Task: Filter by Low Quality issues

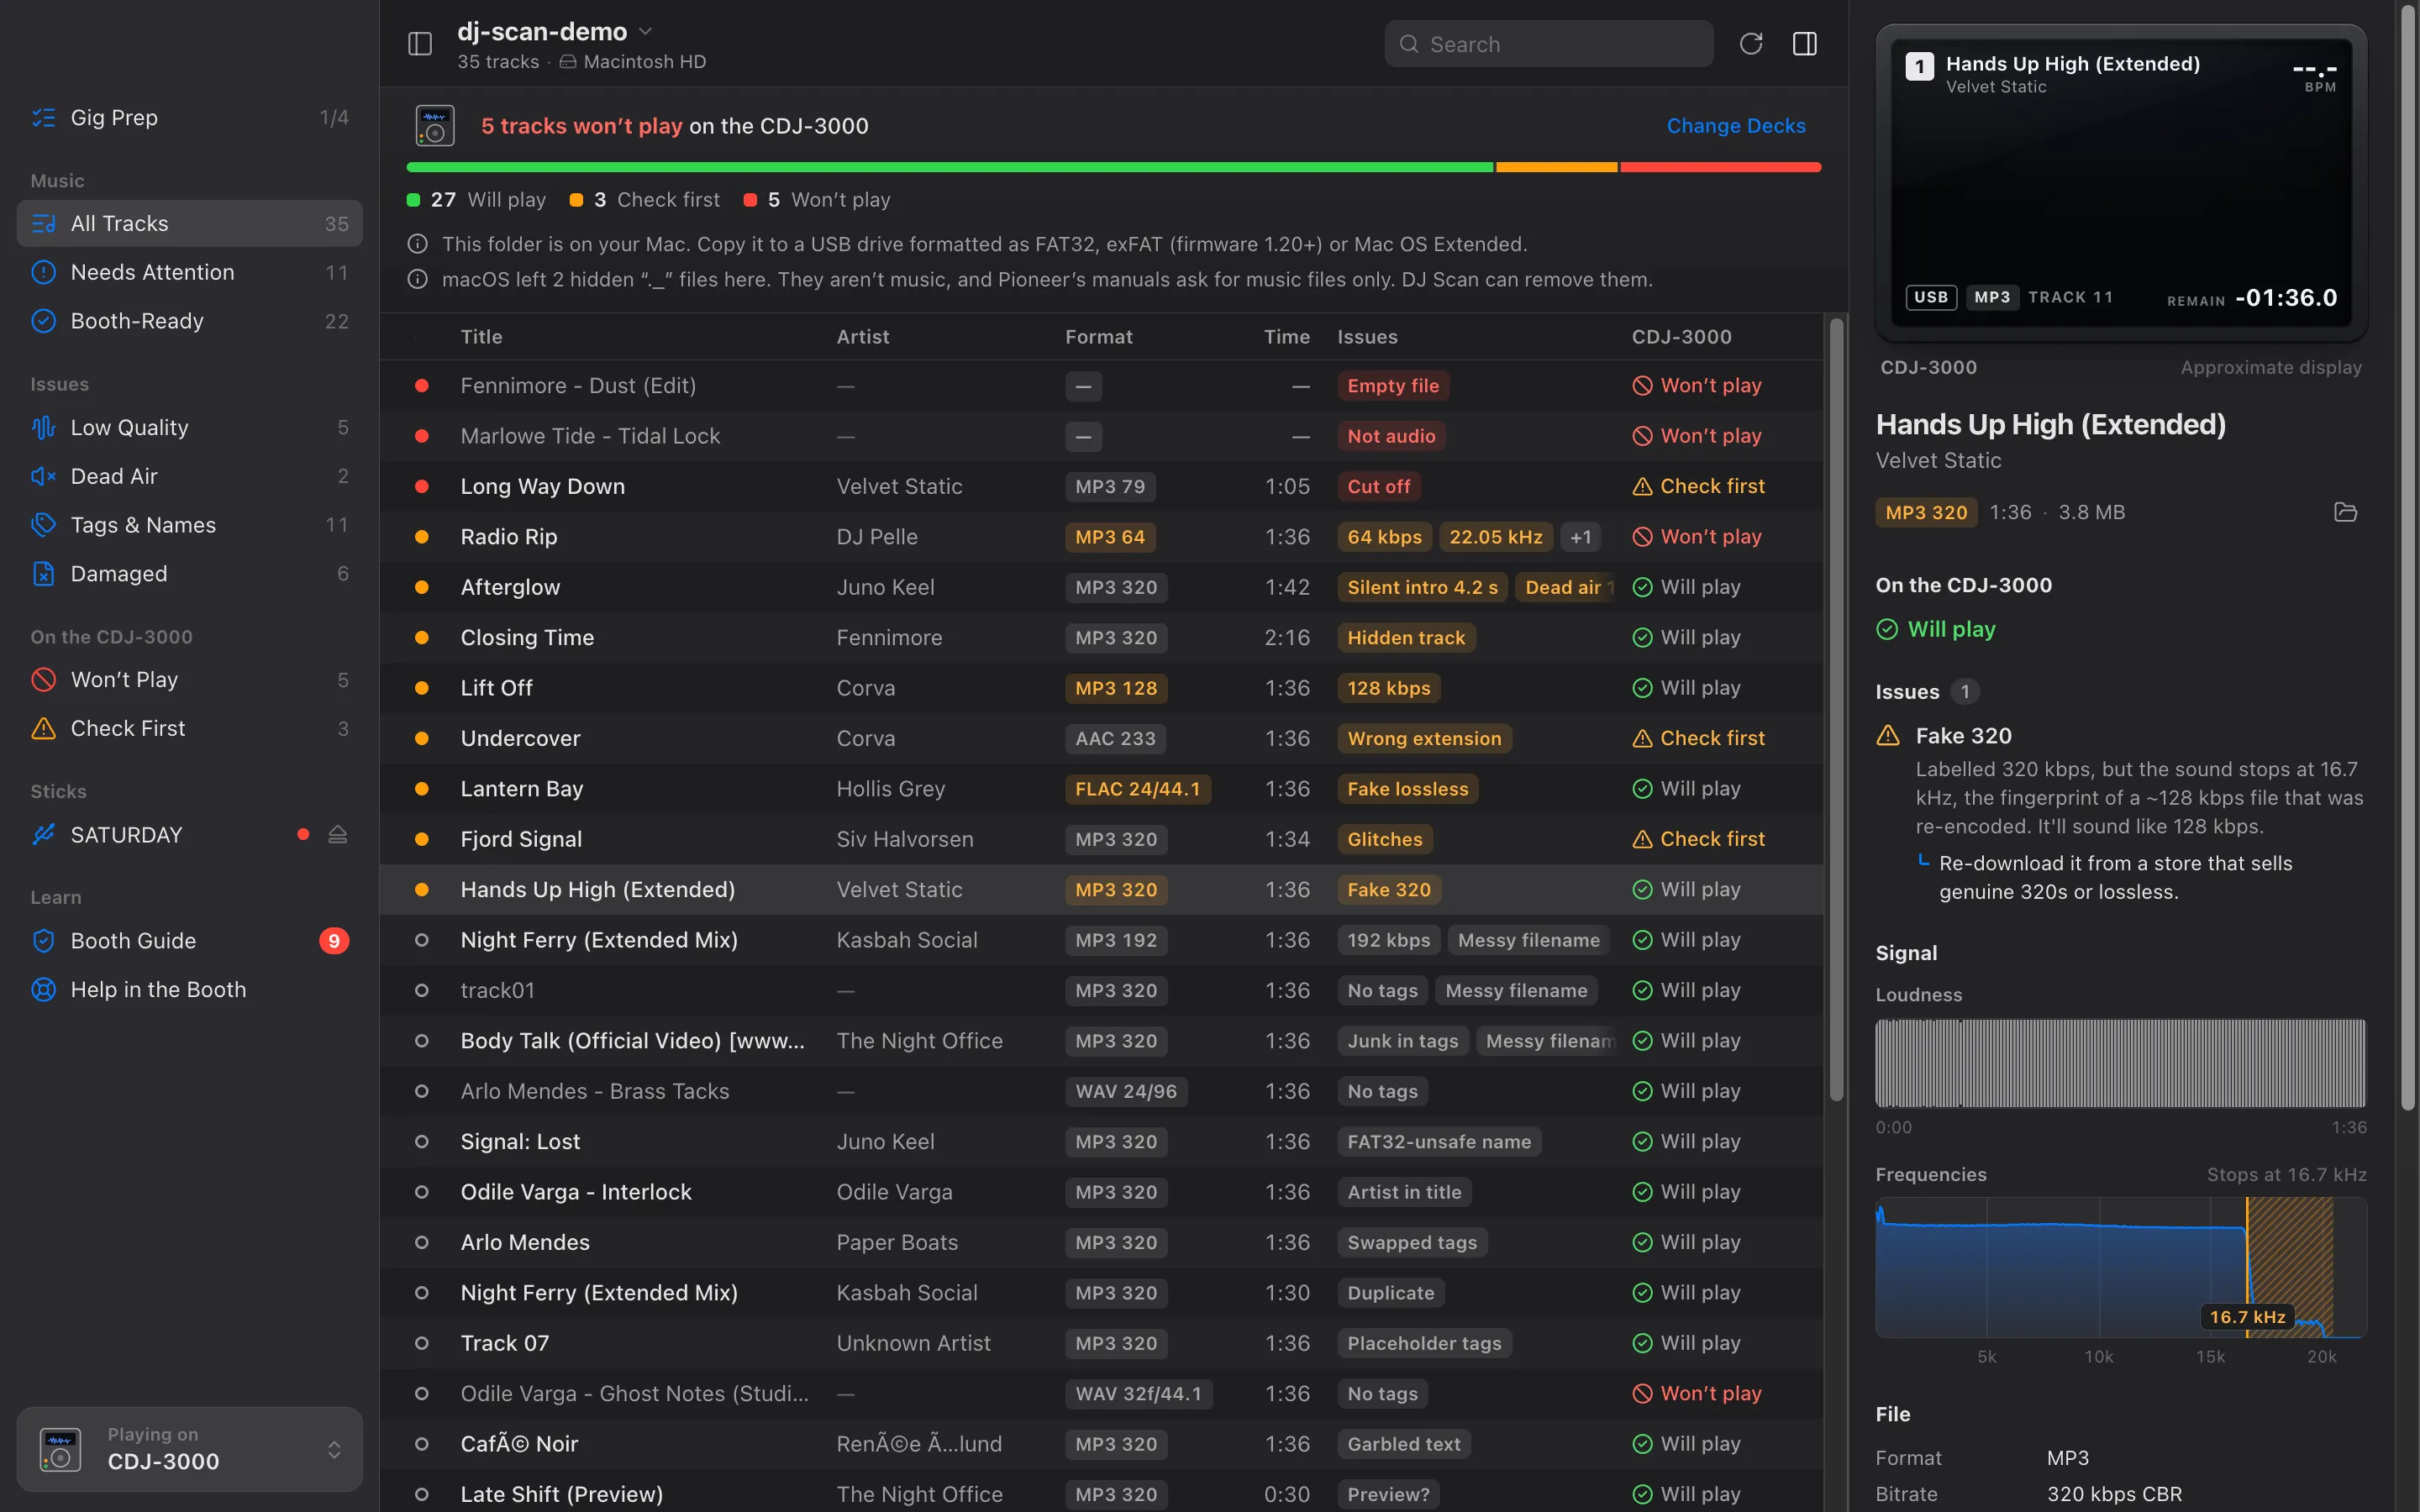Action: tap(190, 428)
